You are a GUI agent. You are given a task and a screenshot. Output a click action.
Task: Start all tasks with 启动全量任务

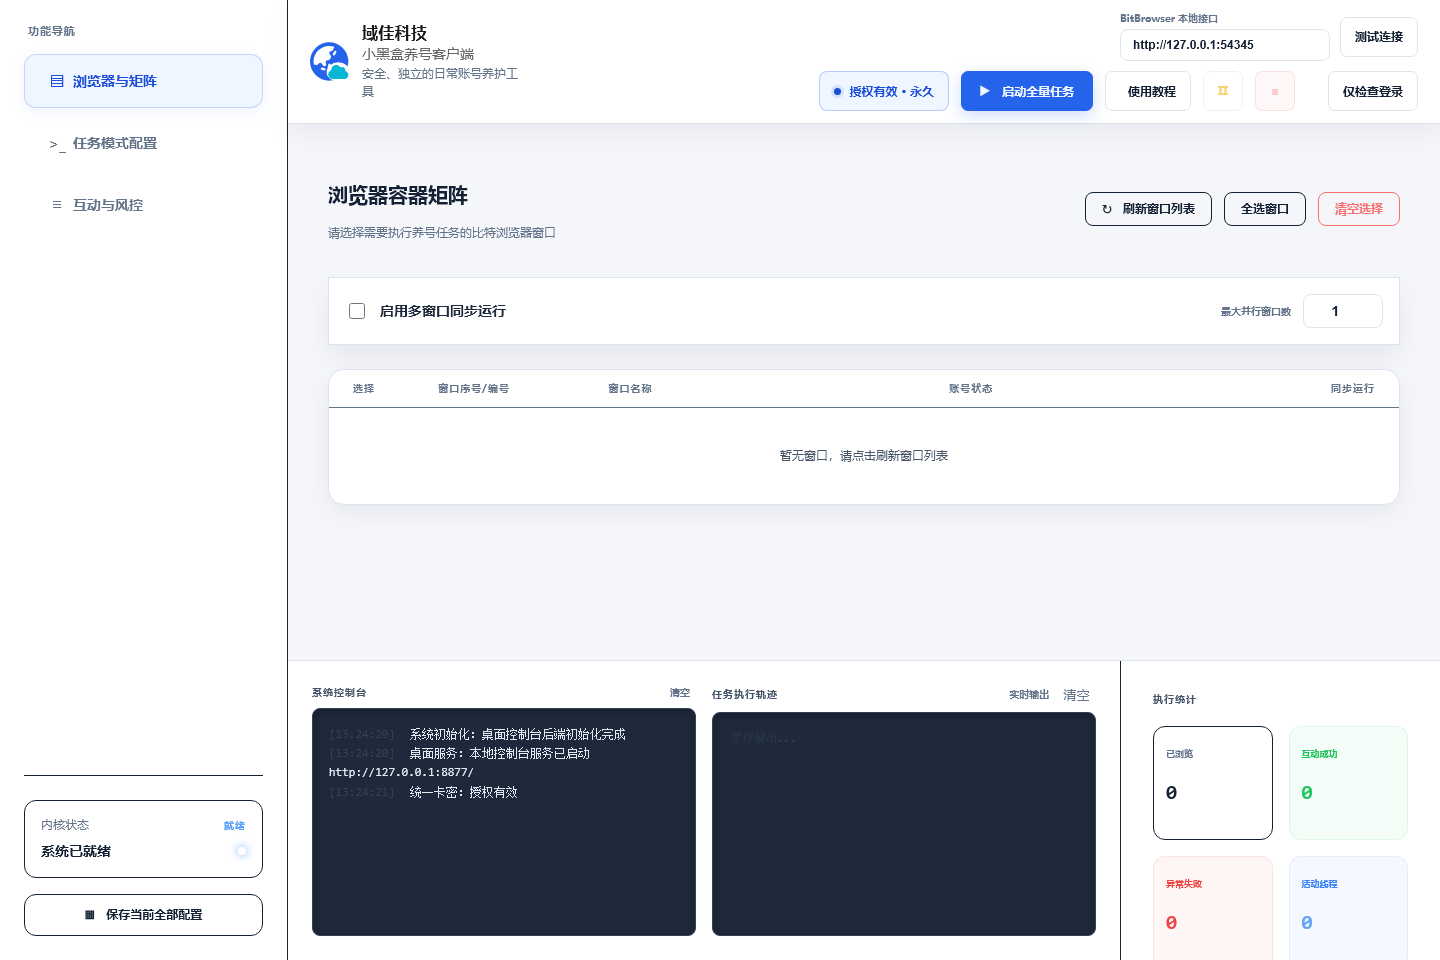[1027, 91]
